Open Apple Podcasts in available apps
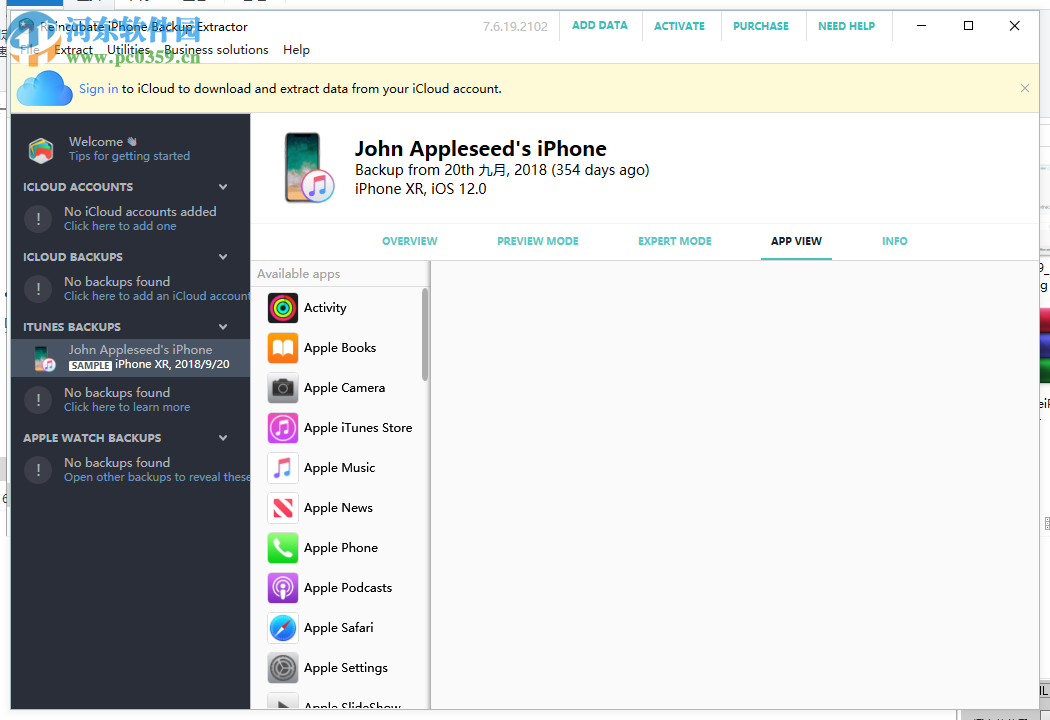1050x720 pixels. [x=282, y=587]
